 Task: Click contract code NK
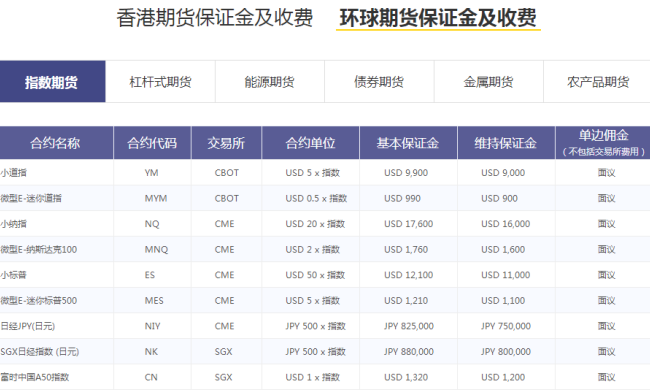(x=151, y=352)
